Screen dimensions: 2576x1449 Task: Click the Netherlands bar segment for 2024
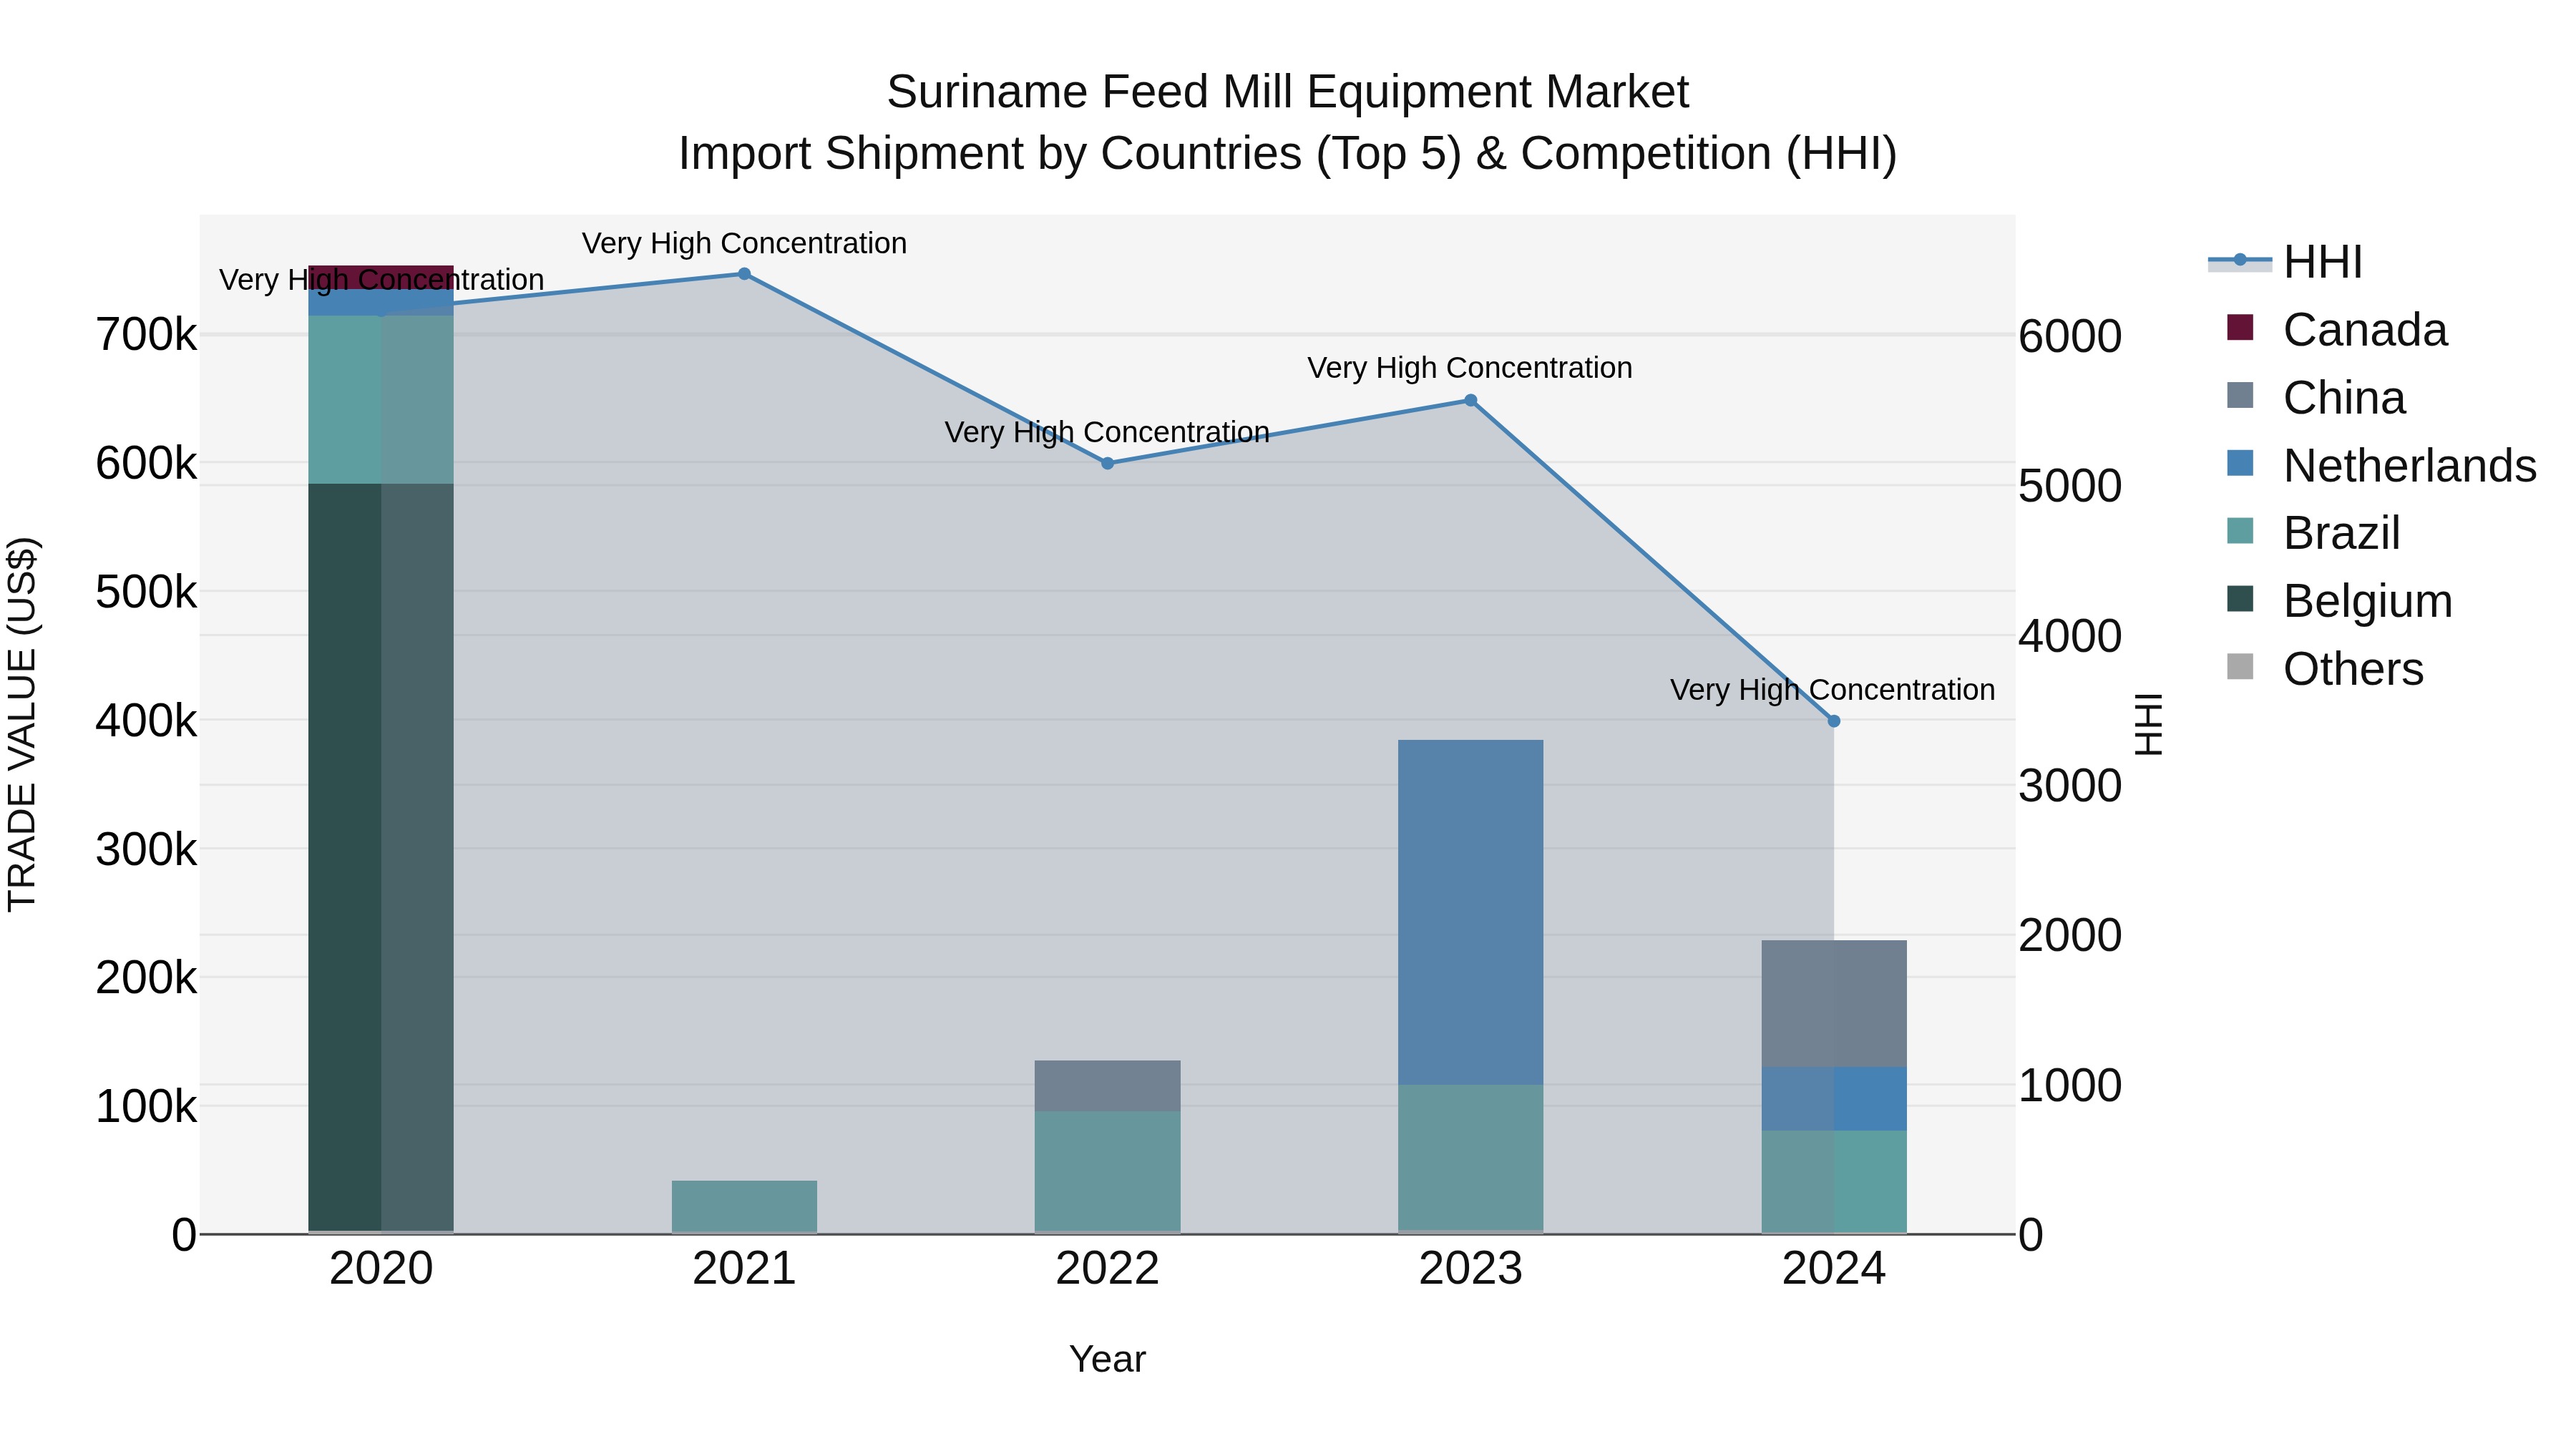click(1833, 1099)
